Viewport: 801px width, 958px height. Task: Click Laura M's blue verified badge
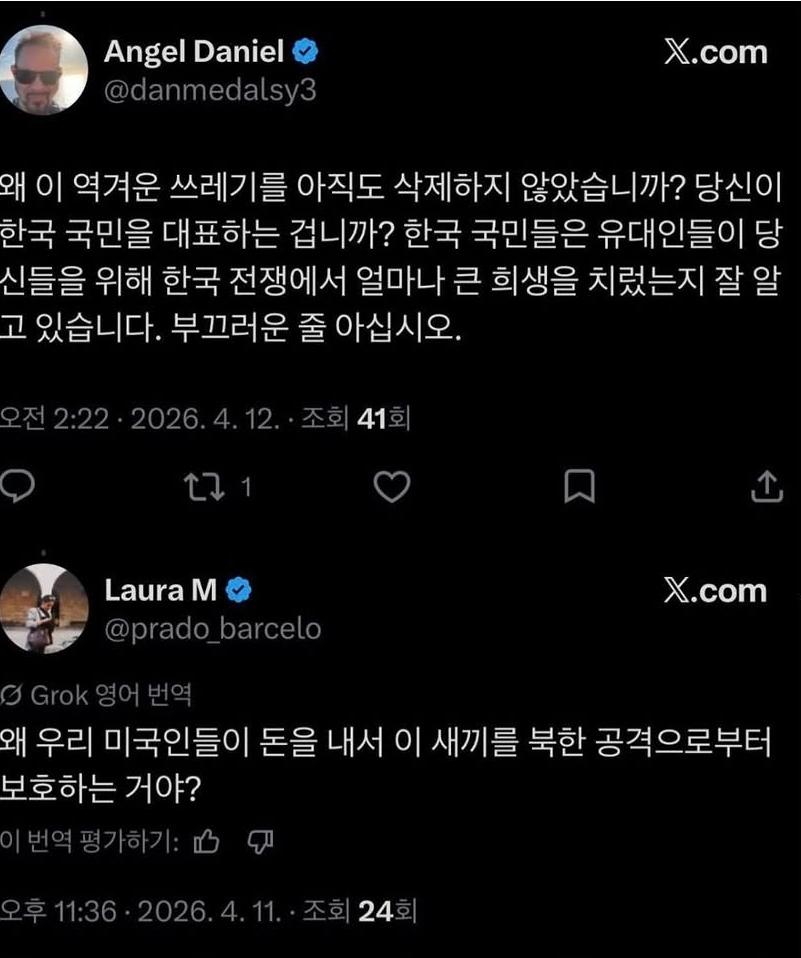pyautogui.click(x=239, y=590)
